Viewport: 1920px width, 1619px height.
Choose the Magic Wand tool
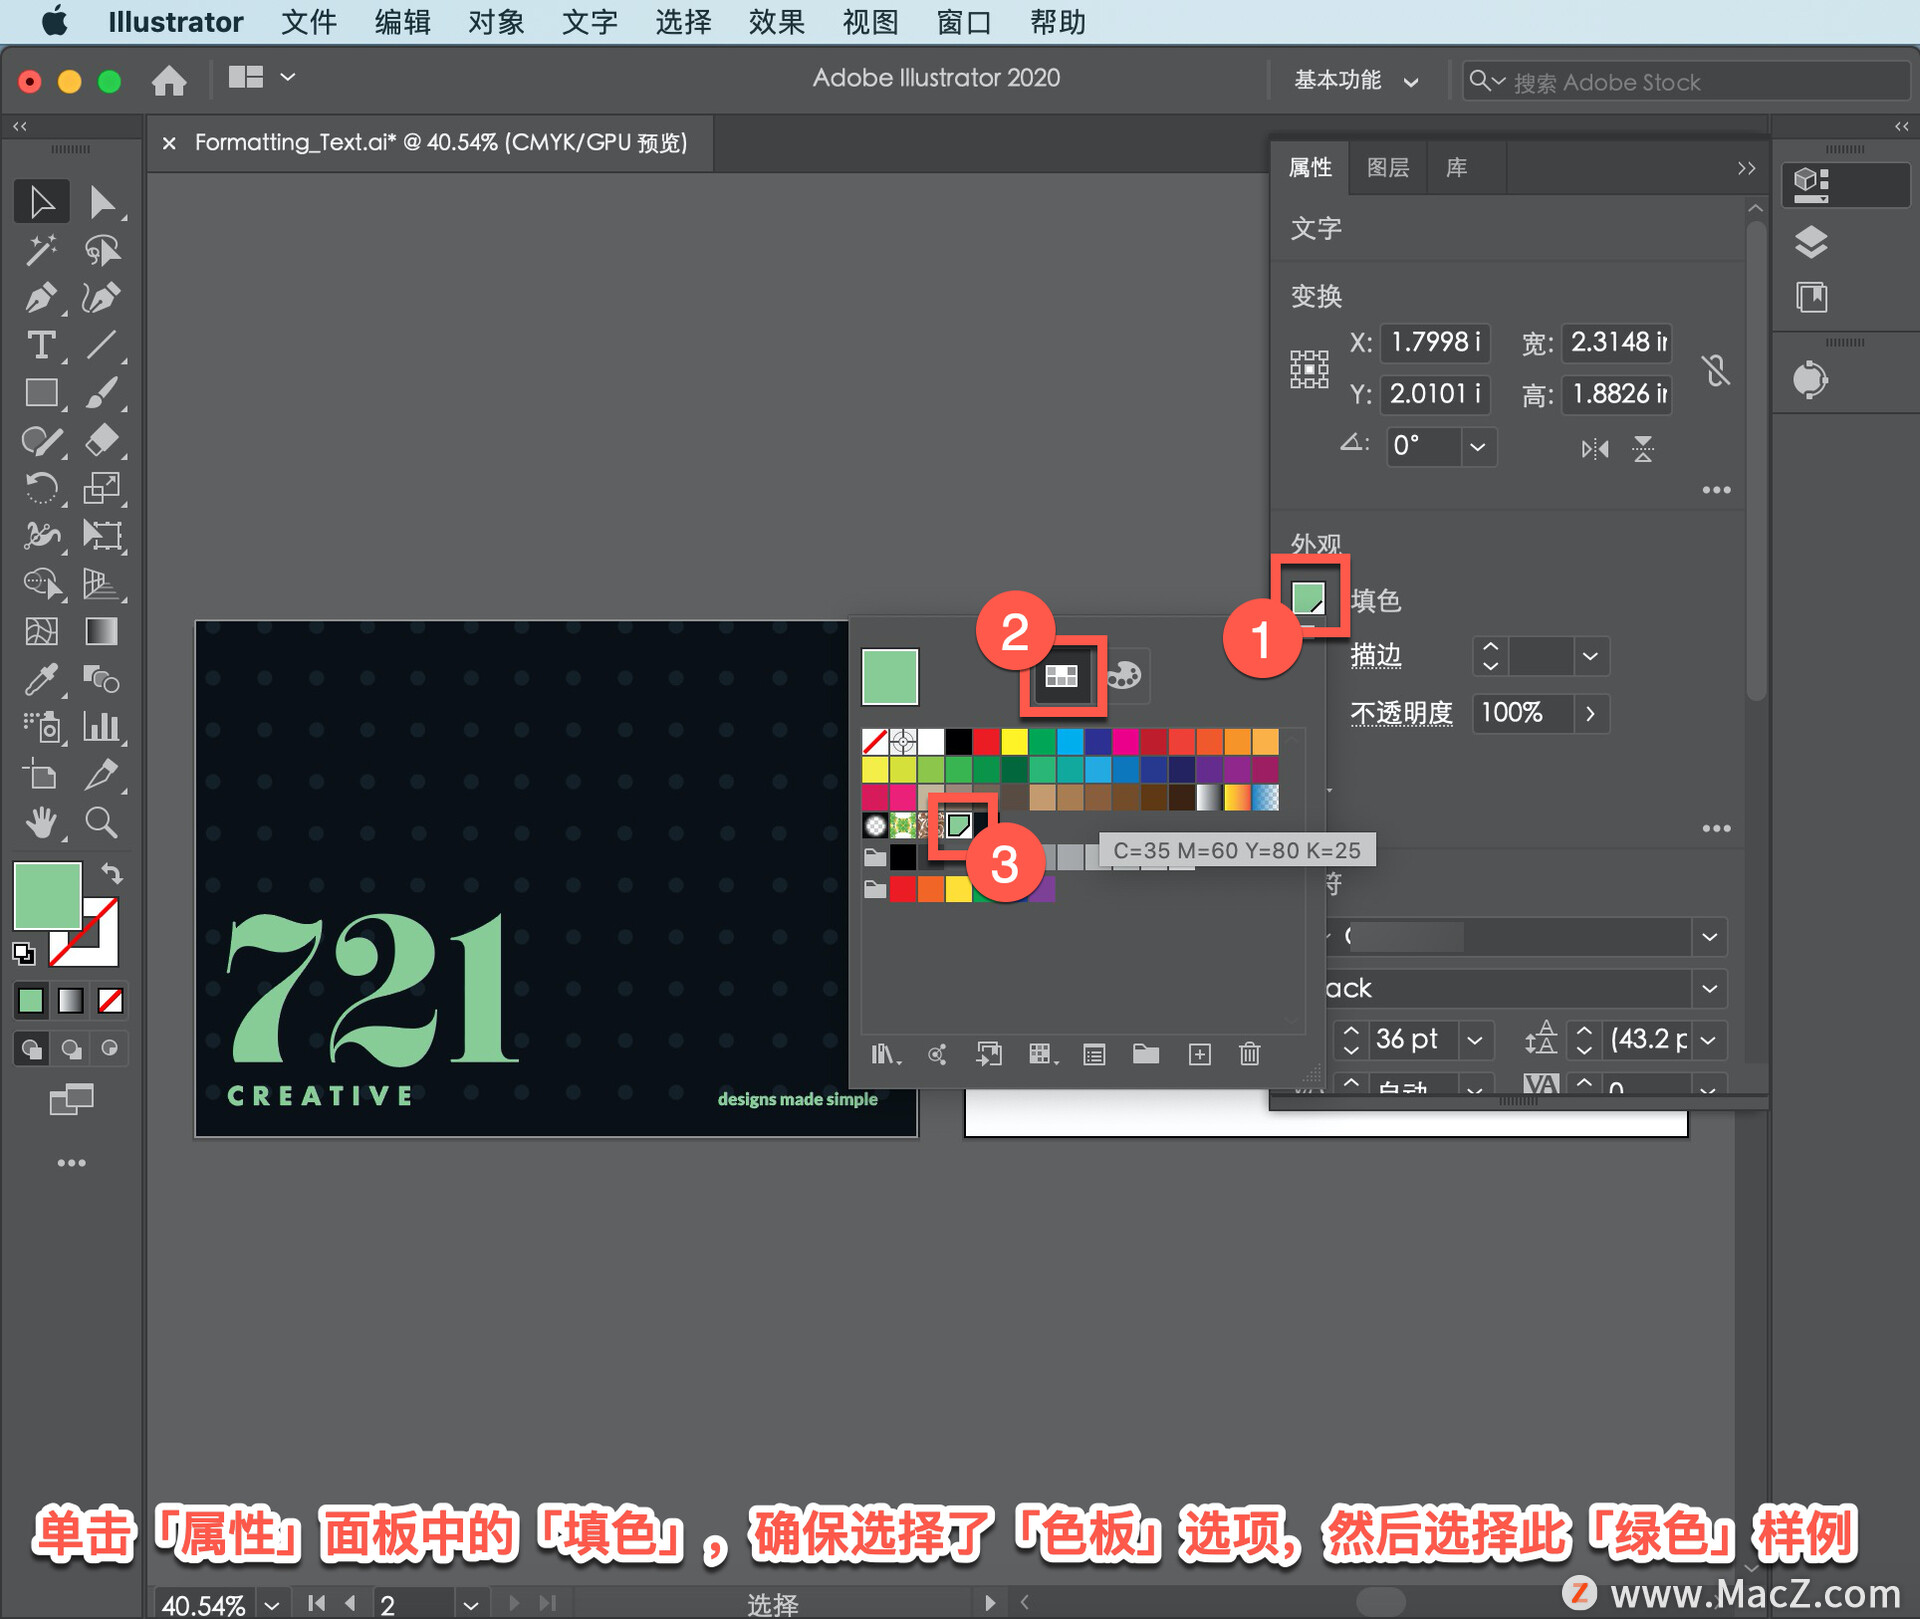tap(41, 250)
